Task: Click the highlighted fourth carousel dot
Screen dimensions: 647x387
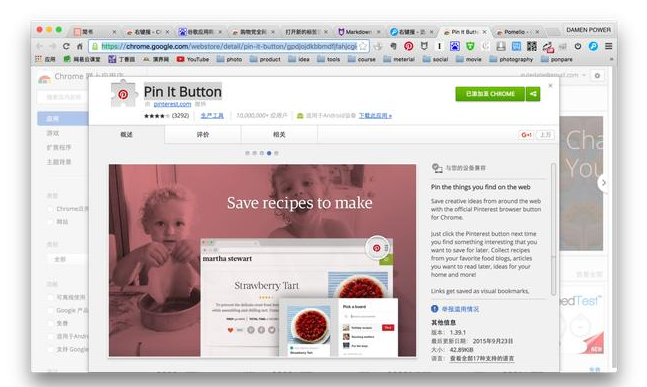Action: [x=269, y=153]
